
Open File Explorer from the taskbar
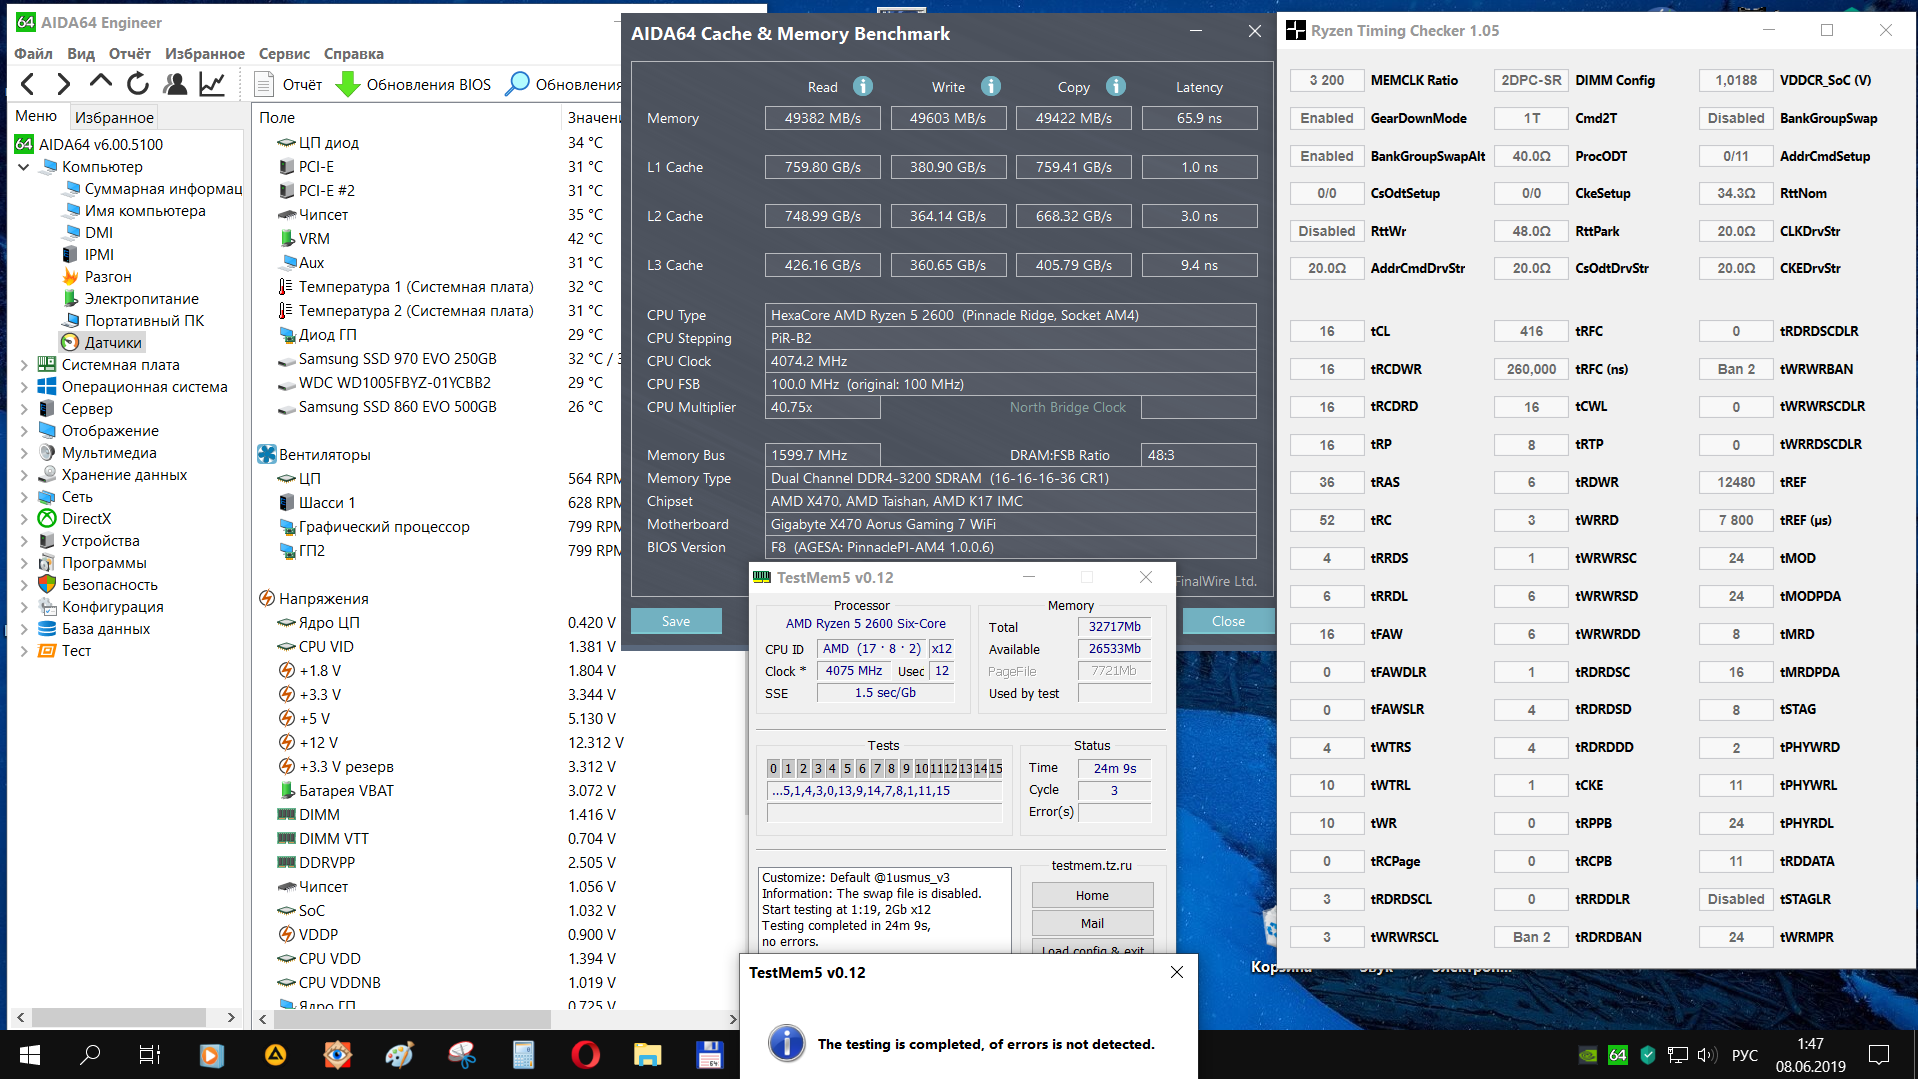[647, 1054]
